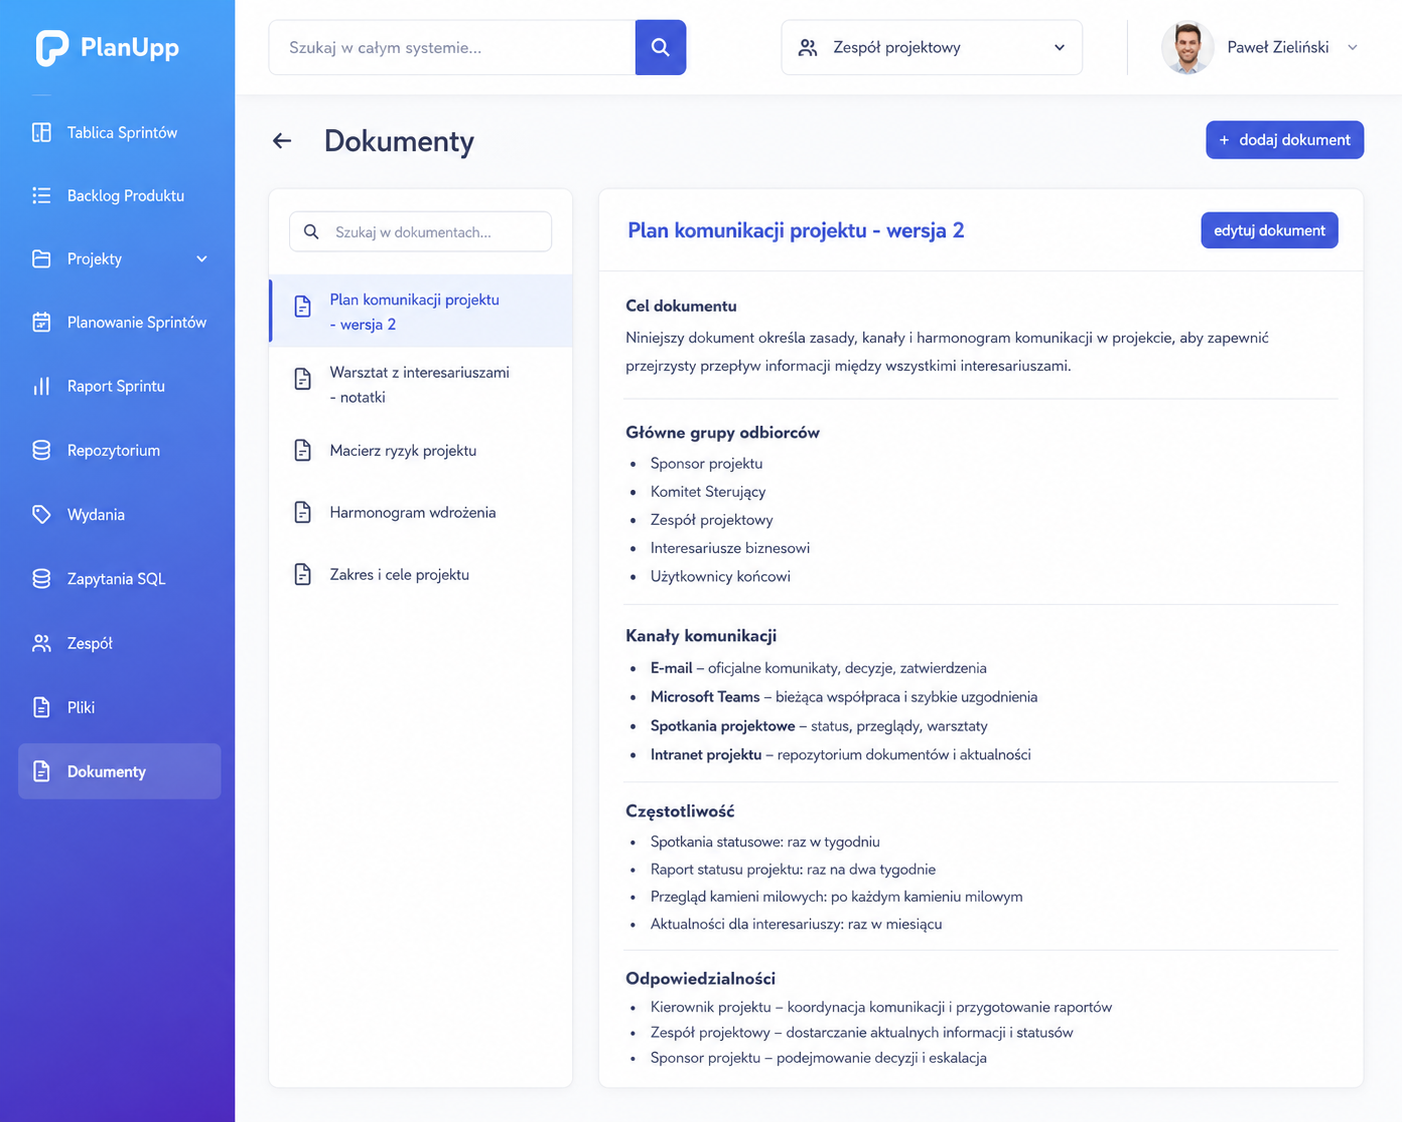The width and height of the screenshot is (1402, 1122).
Task: Click the Zespół people icon in sidebar
Action: point(41,643)
